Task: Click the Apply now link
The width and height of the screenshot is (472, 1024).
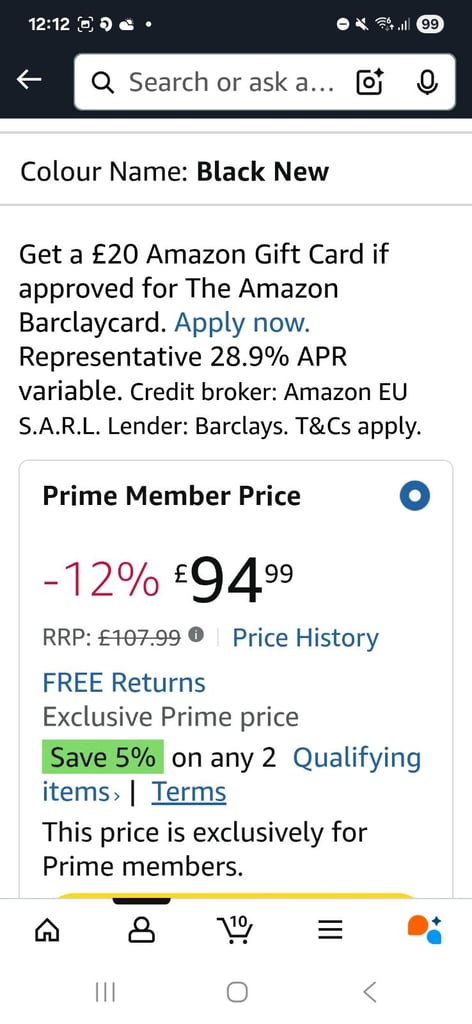Action: click(242, 323)
